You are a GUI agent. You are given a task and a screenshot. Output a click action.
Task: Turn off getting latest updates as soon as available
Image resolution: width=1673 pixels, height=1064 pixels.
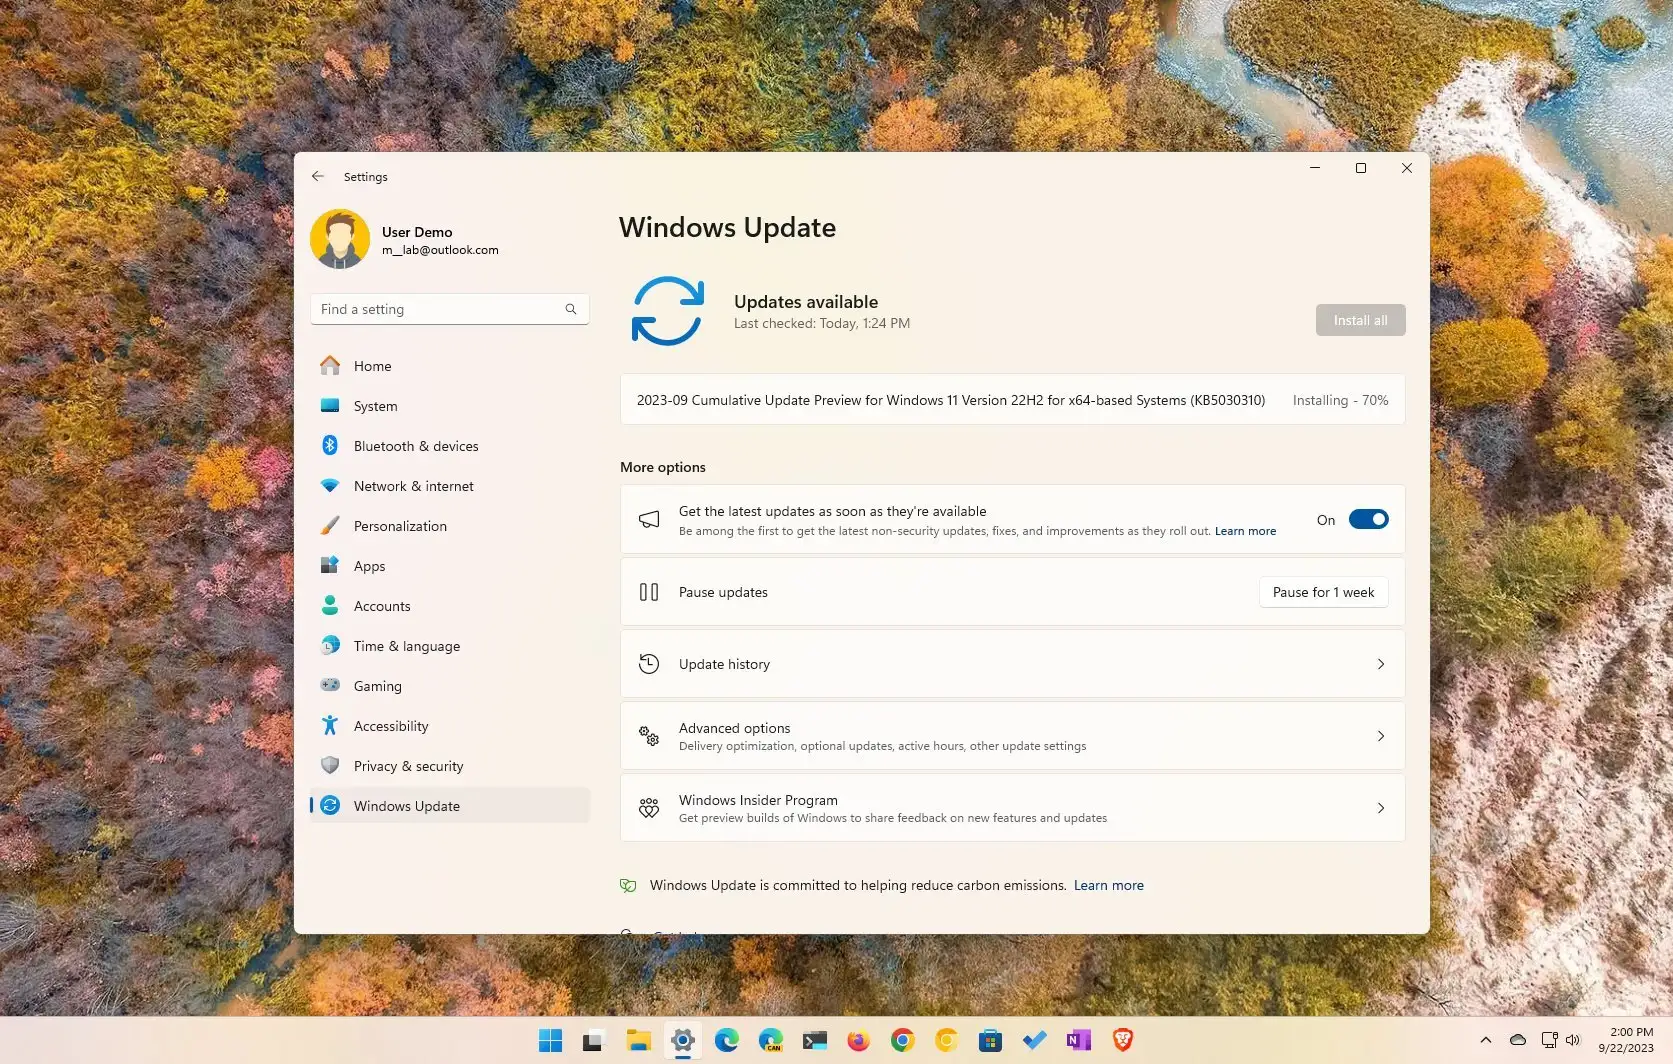1368,519
